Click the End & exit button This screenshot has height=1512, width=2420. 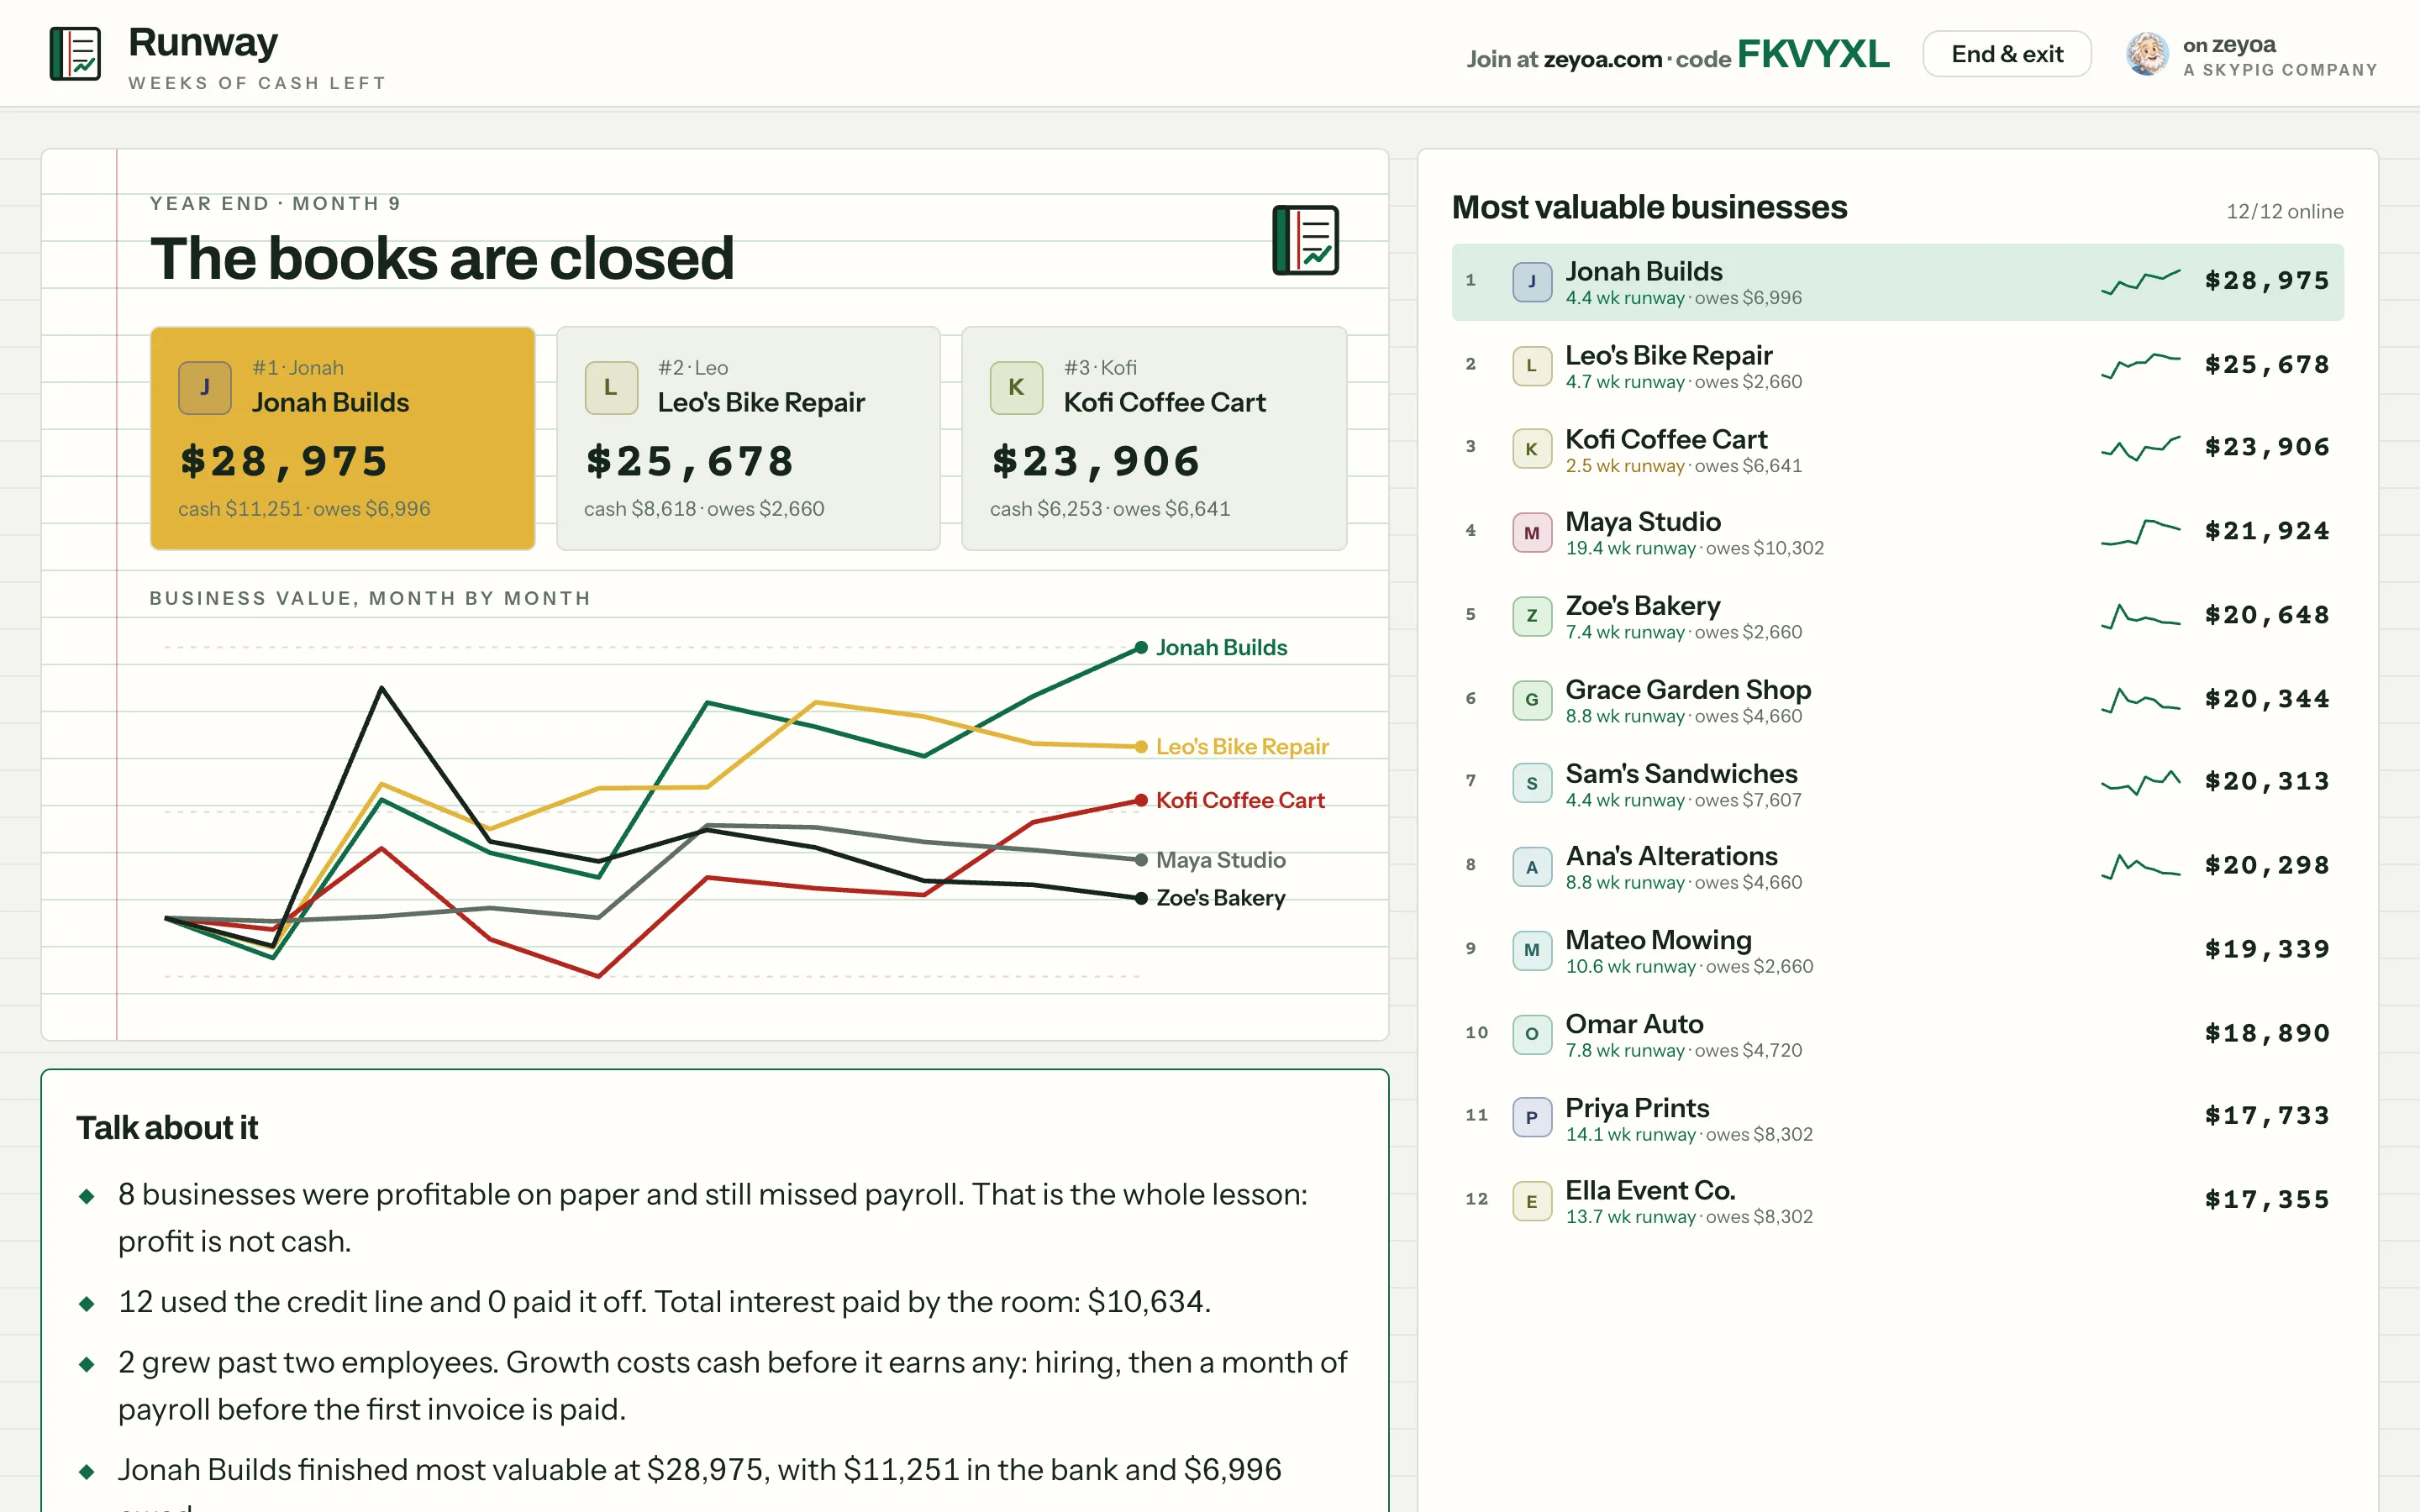tap(2007, 54)
